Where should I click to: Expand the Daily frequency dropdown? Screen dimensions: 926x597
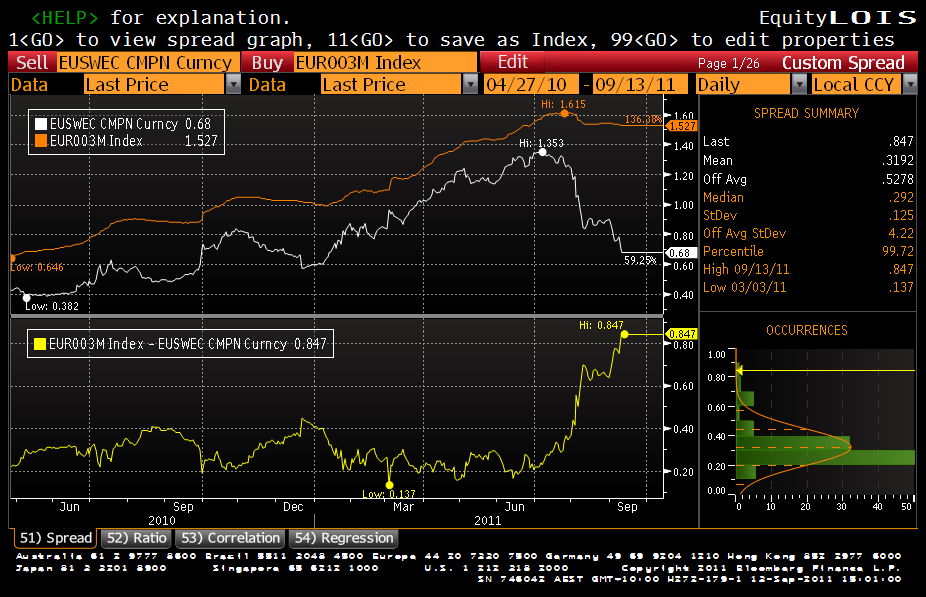(799, 84)
